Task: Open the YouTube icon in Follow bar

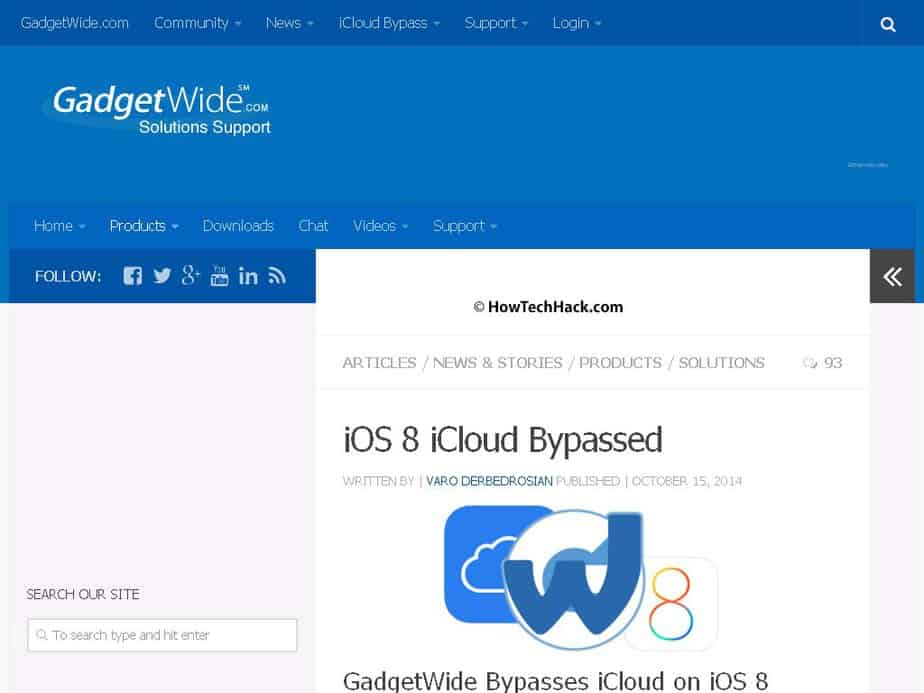Action: (x=219, y=276)
